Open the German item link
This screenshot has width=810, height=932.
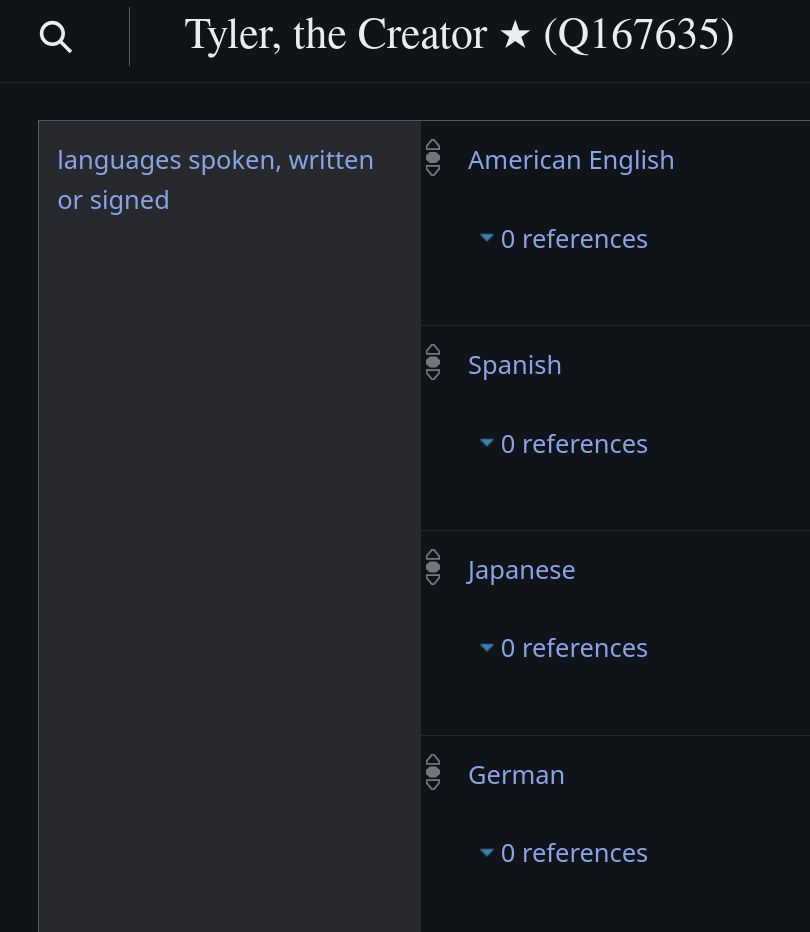(x=516, y=775)
